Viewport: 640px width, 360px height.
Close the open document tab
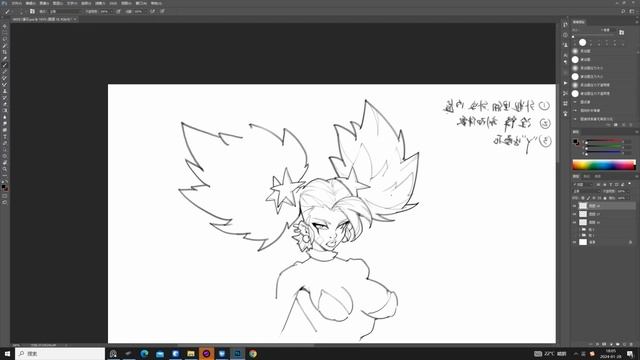click(x=75, y=19)
